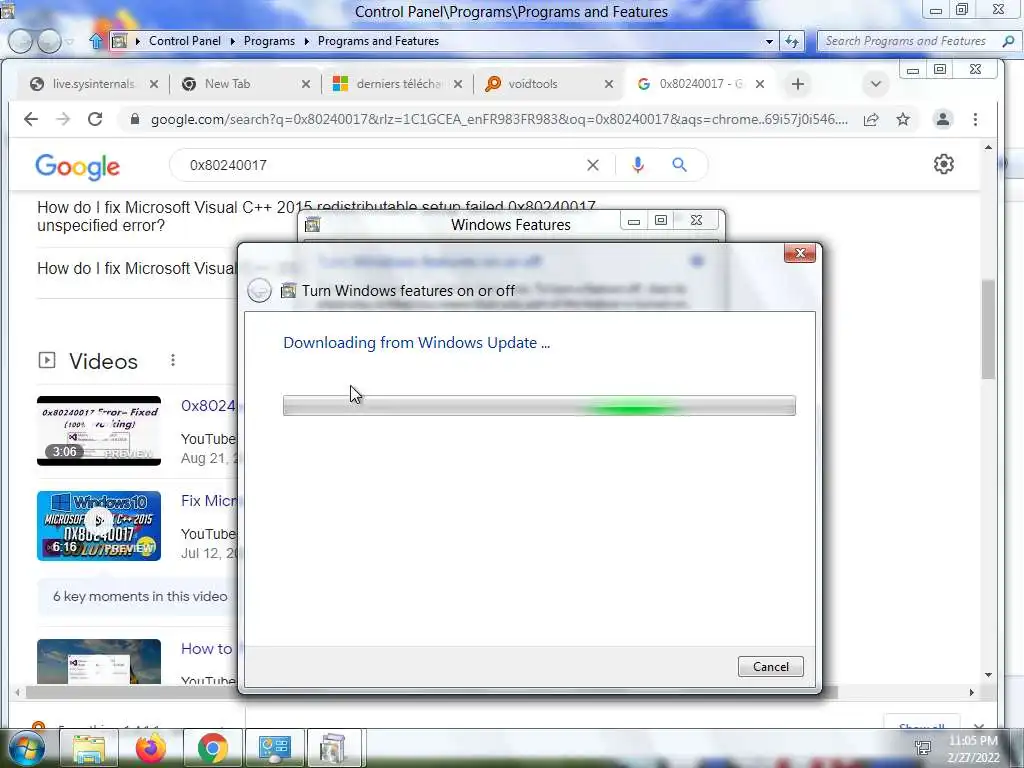1024x768 pixels.
Task: Click Programs and Features breadcrumb
Action: pyautogui.click(x=378, y=40)
